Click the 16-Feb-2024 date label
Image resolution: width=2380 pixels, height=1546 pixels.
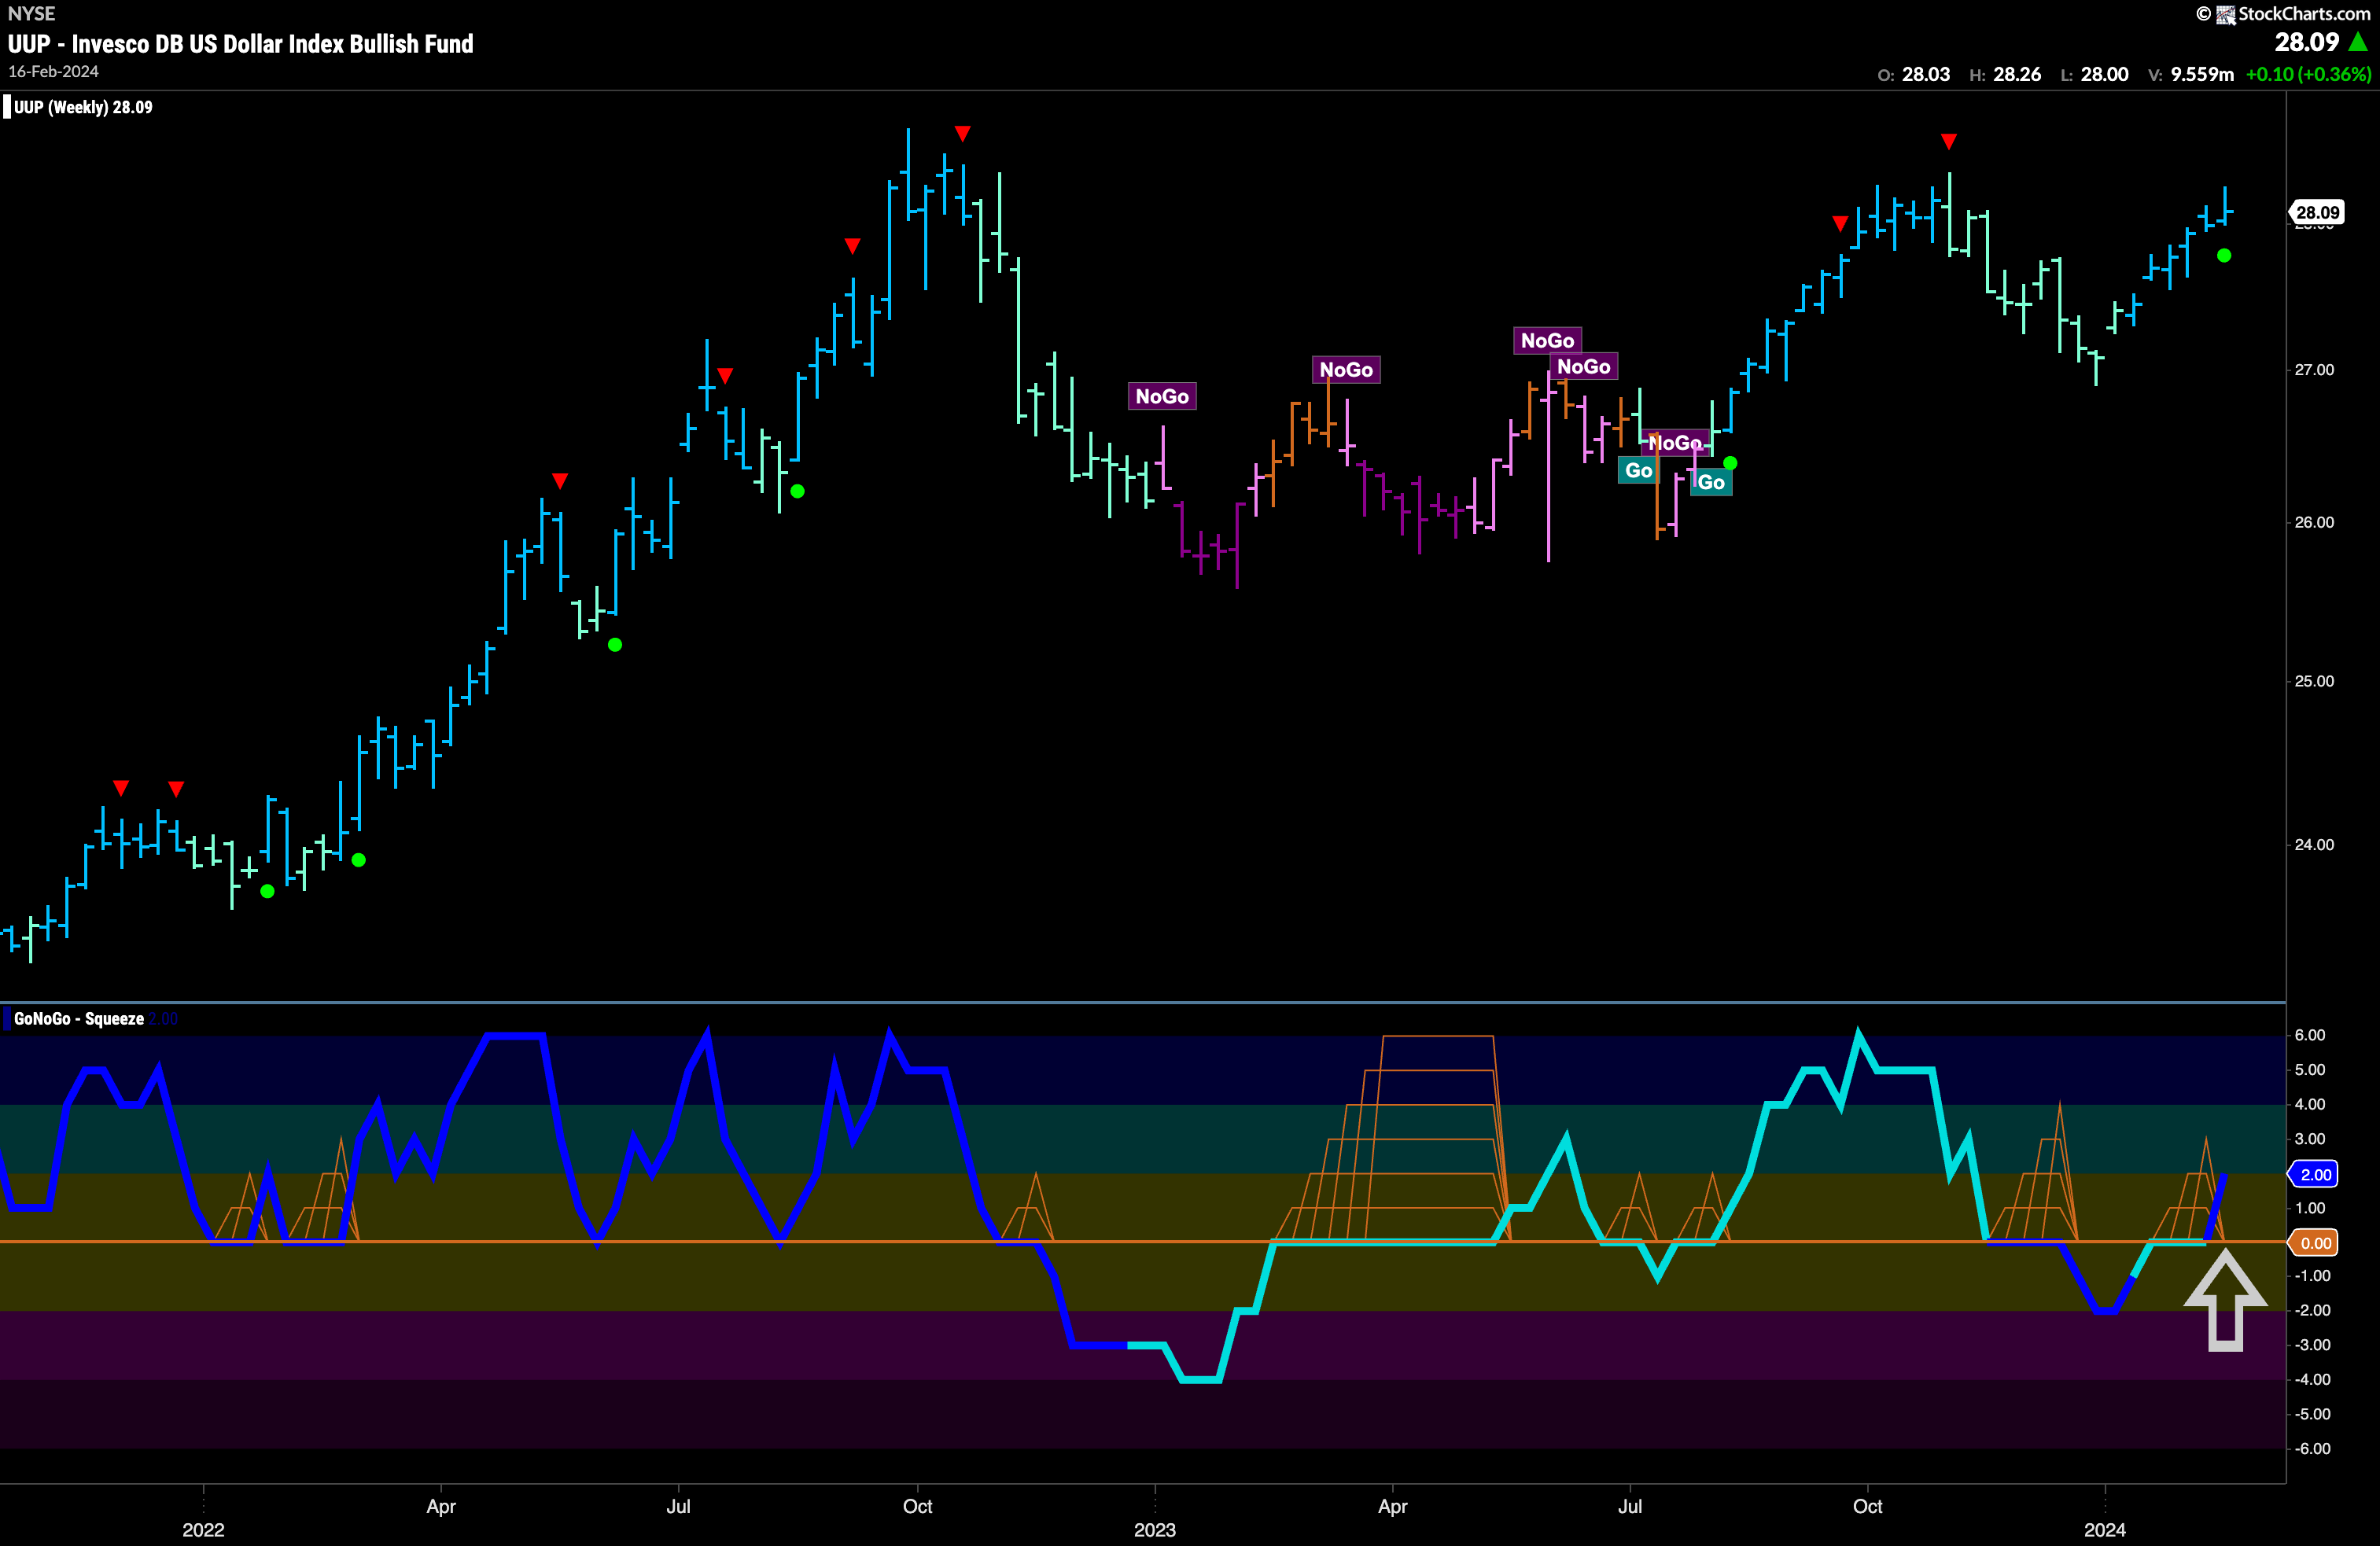click(x=53, y=72)
